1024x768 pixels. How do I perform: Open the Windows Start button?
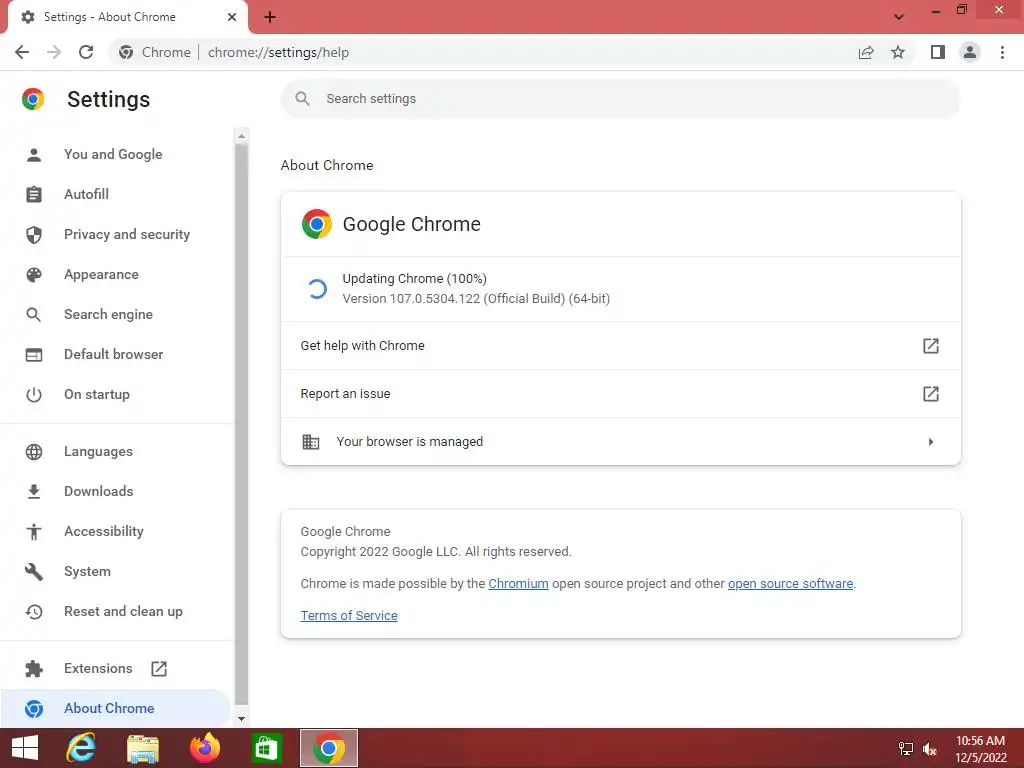25,748
